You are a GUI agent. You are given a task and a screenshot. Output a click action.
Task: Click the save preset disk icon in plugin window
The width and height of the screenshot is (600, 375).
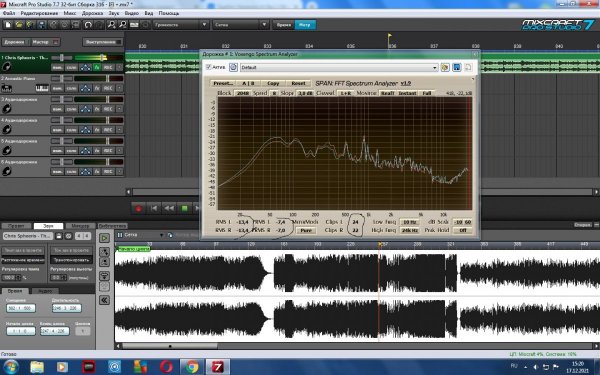tap(457, 68)
